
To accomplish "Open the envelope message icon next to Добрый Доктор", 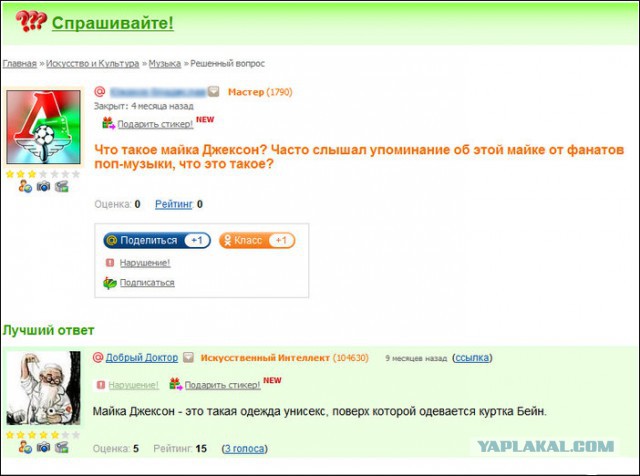I will pyautogui.click(x=188, y=358).
